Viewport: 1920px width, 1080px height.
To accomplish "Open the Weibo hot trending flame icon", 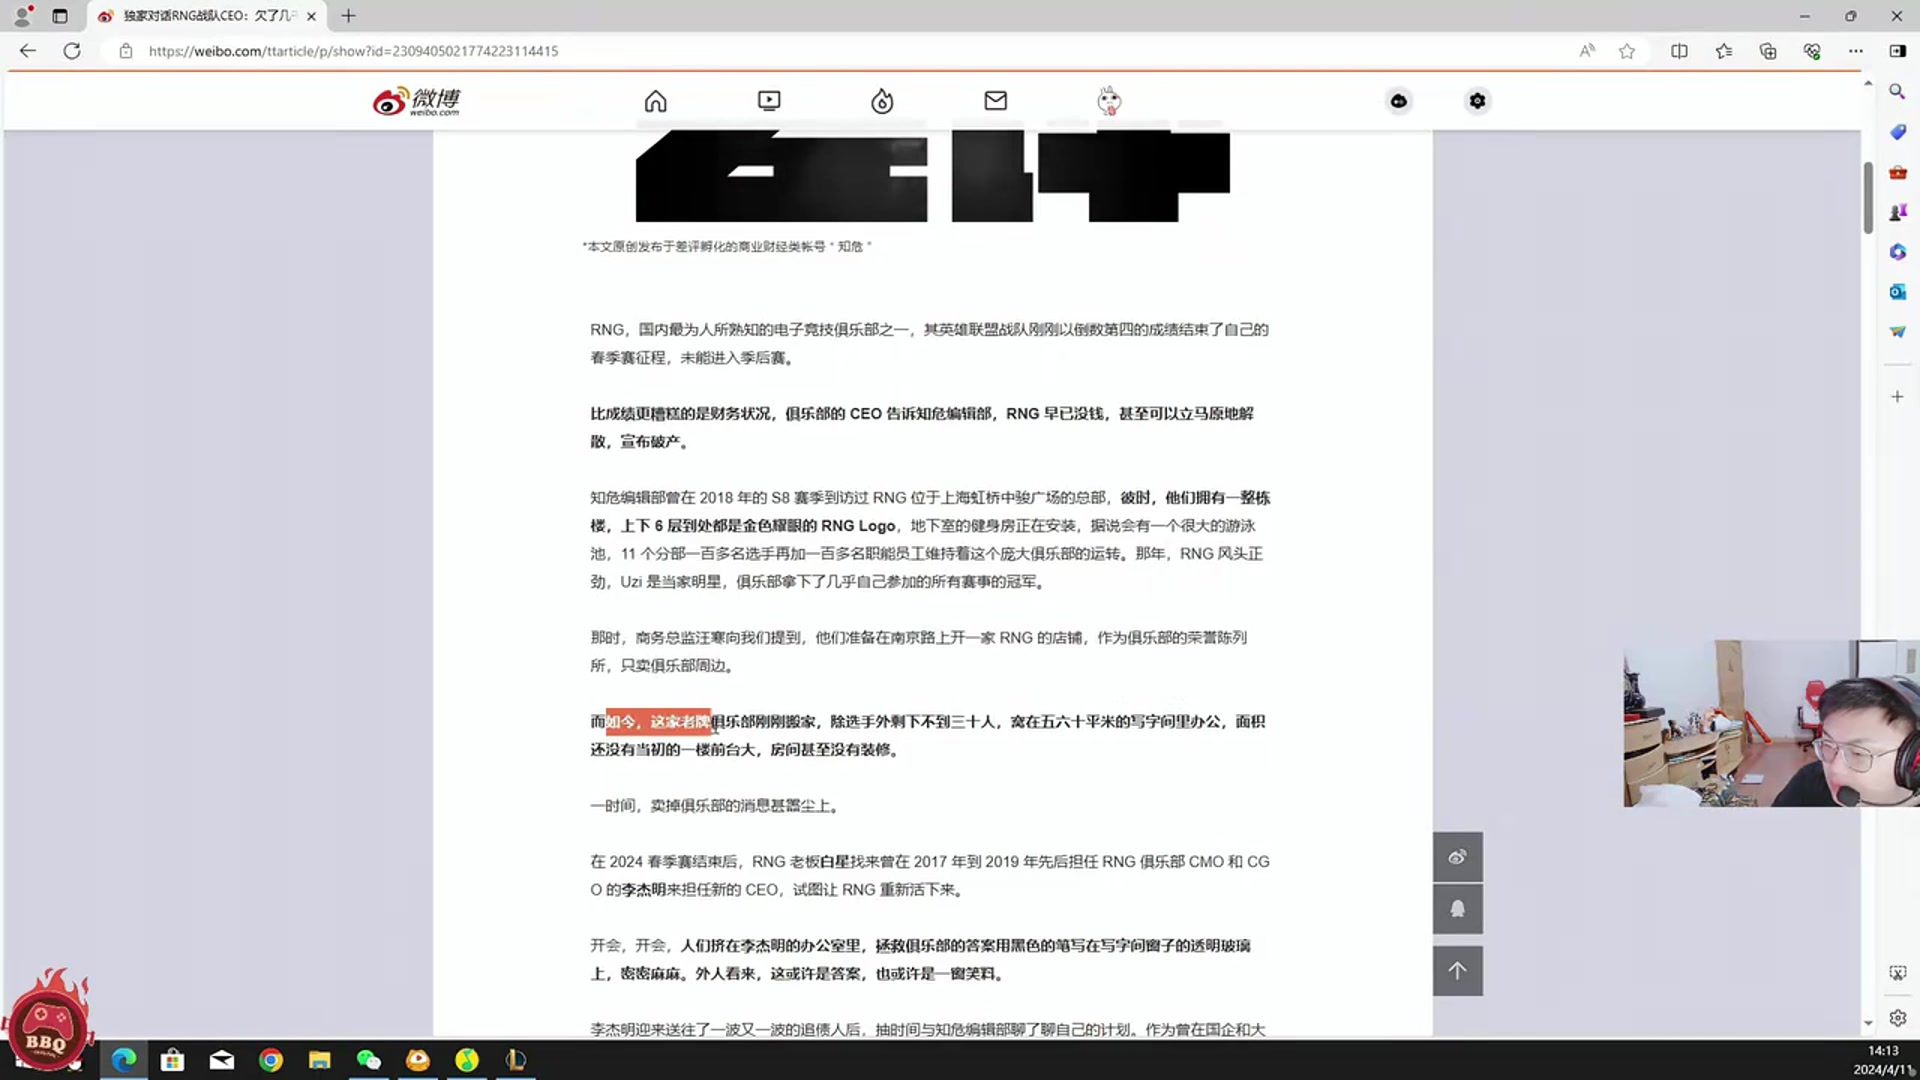I will (x=882, y=101).
